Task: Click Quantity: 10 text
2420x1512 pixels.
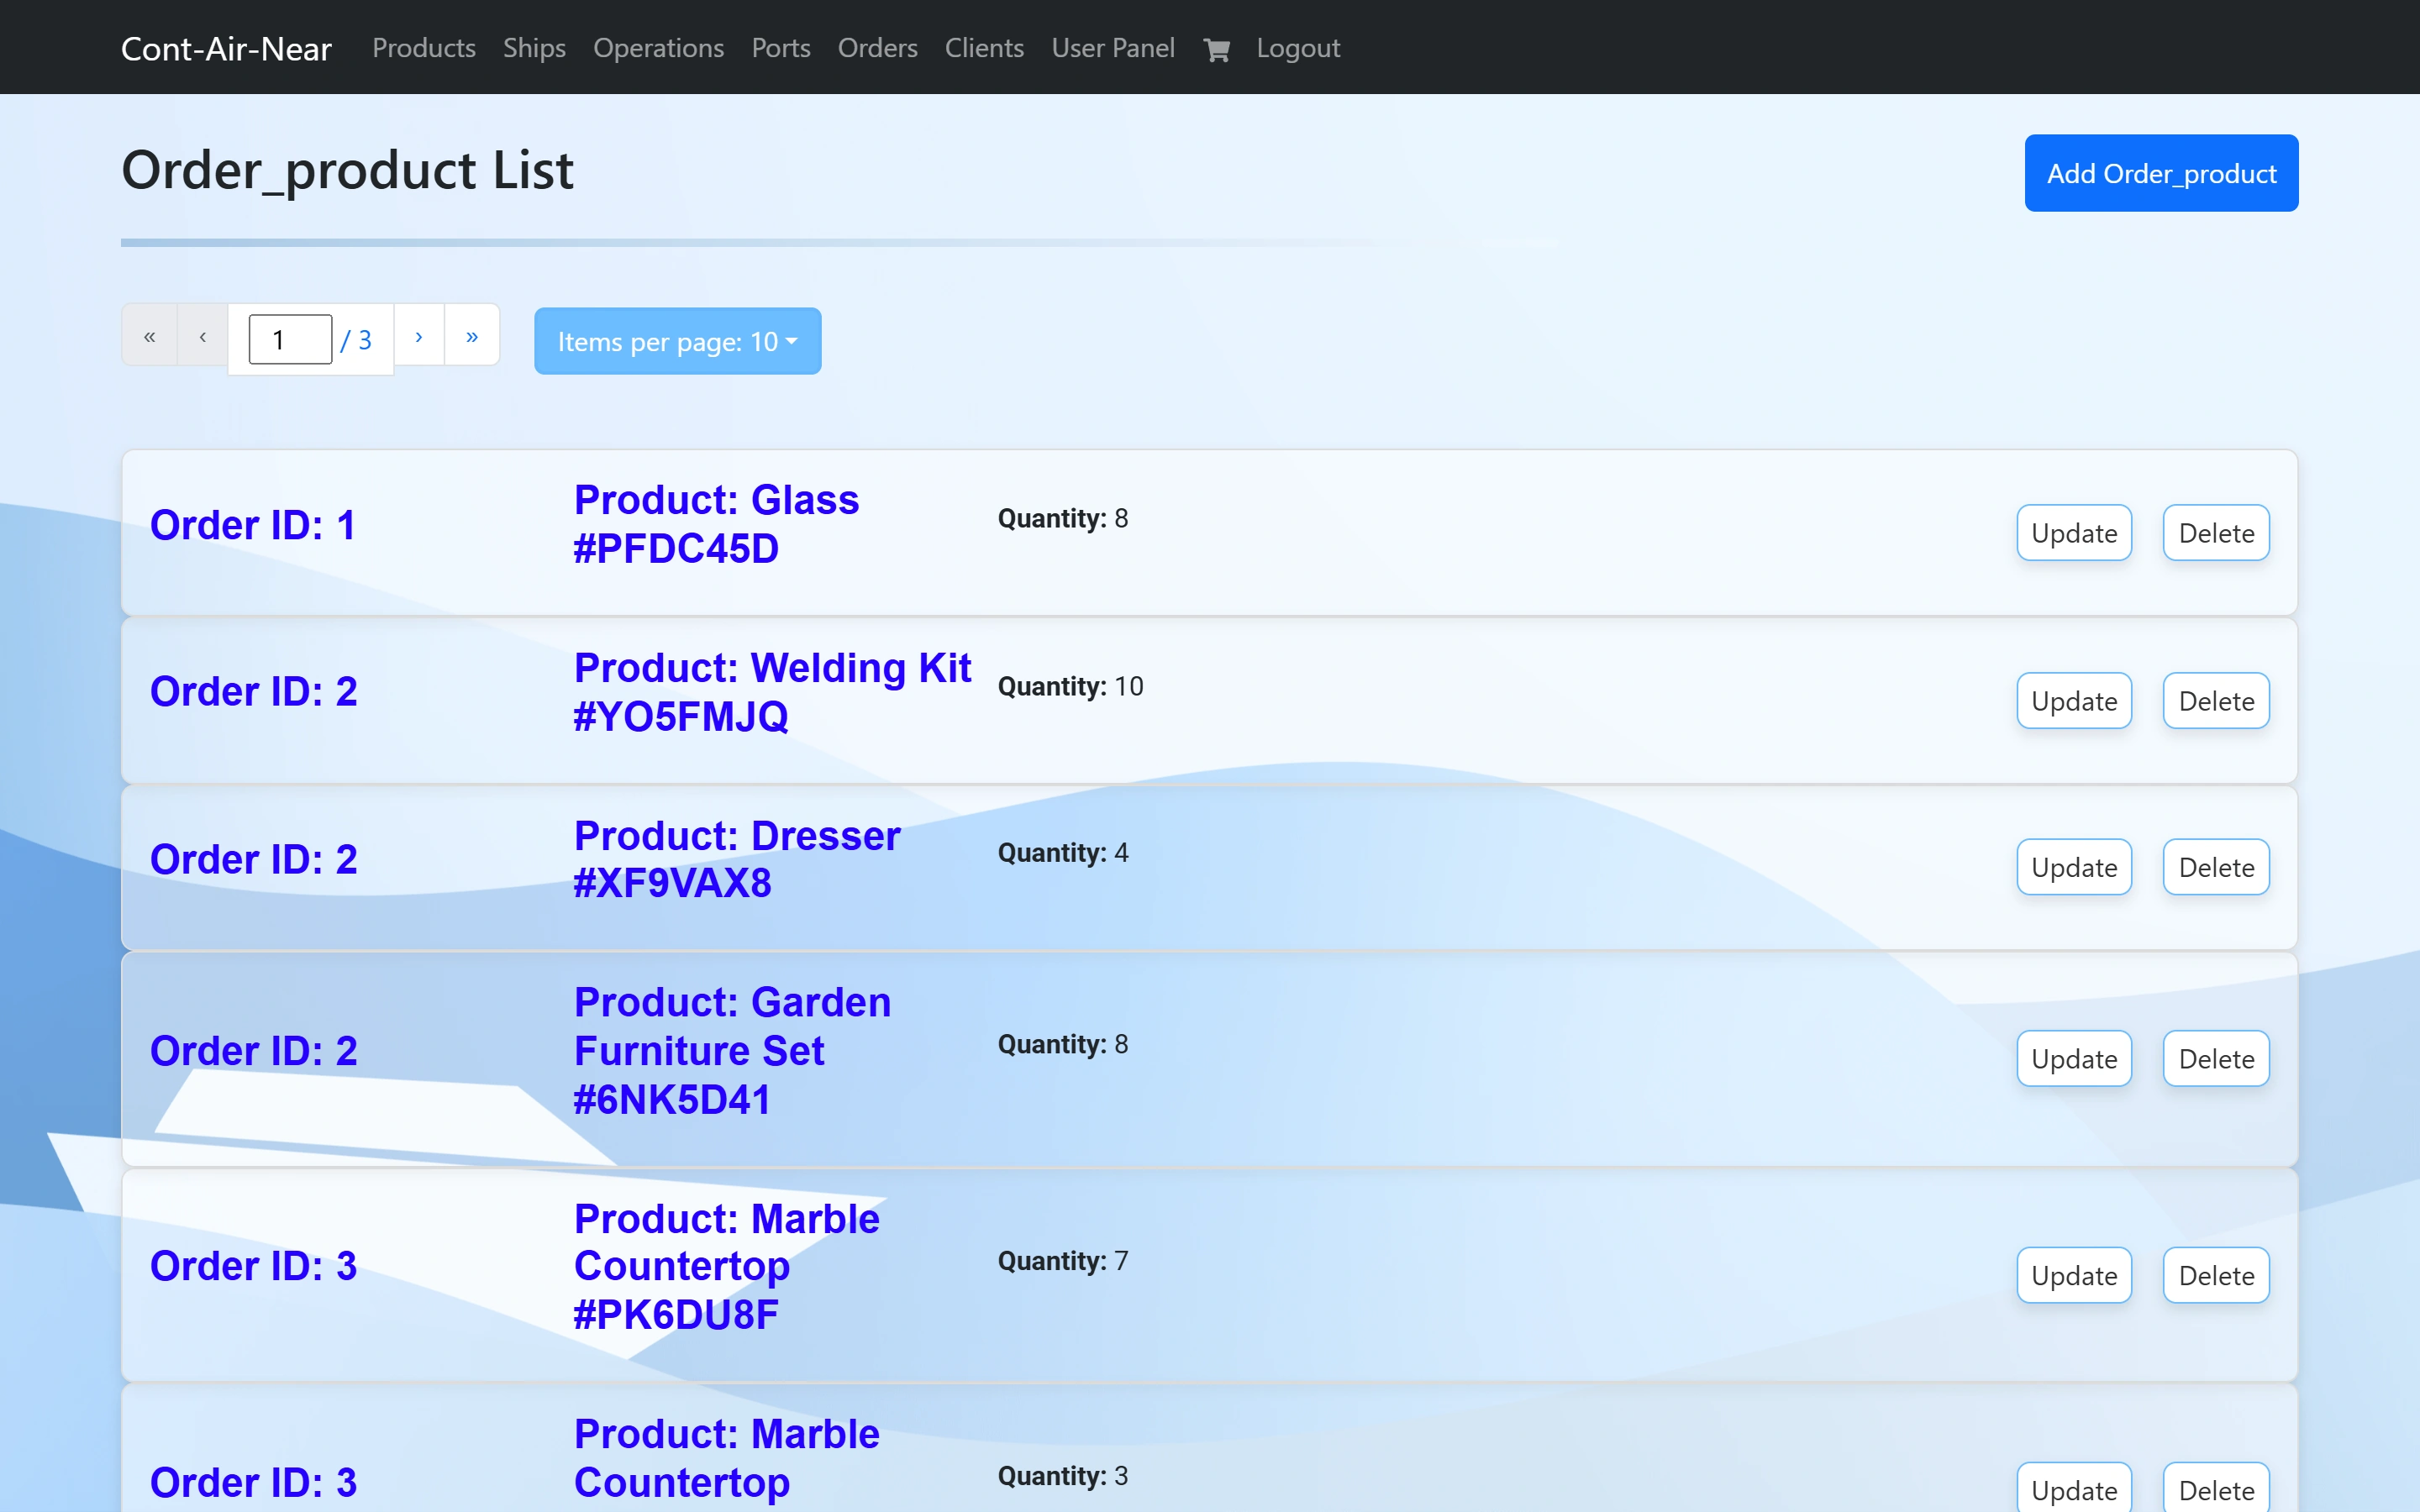Action: [x=1070, y=687]
